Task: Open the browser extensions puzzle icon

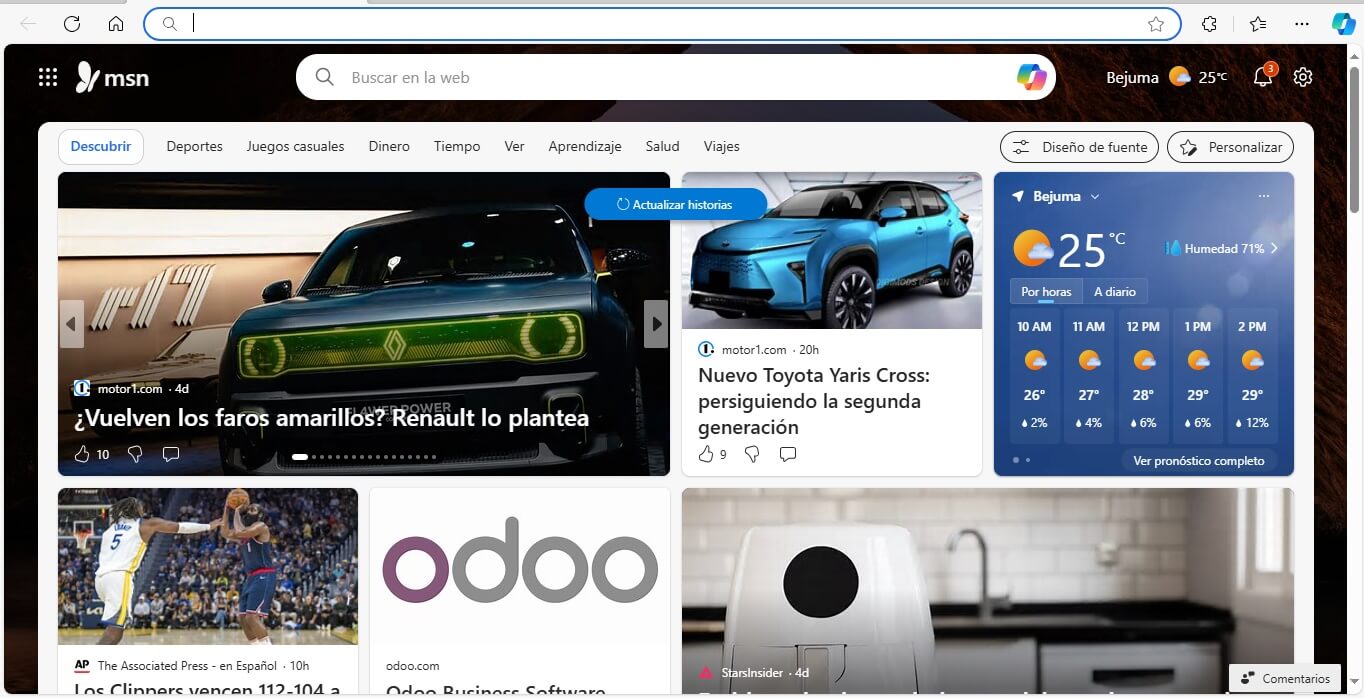Action: 1209,24
